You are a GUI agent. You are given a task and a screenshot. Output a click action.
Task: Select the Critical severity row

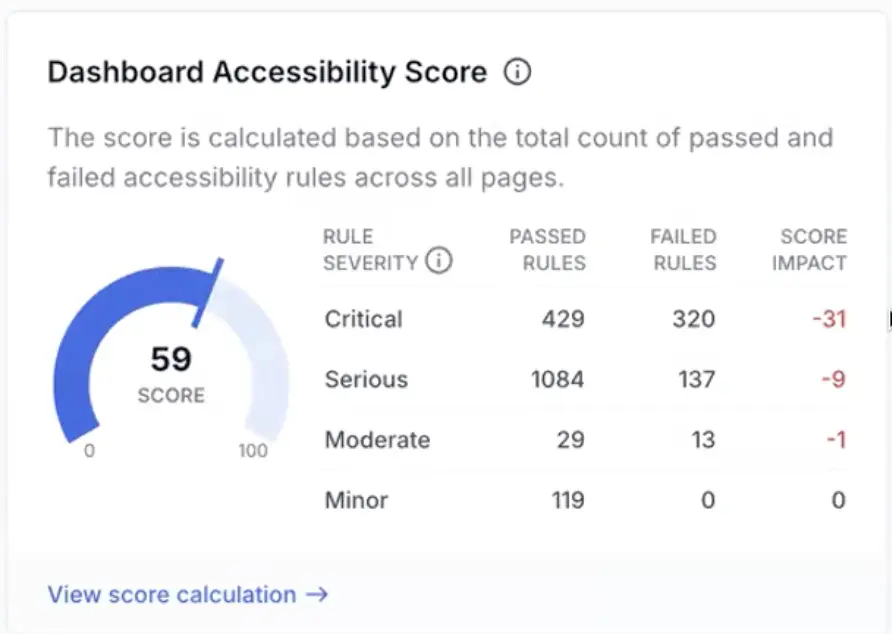pos(363,319)
